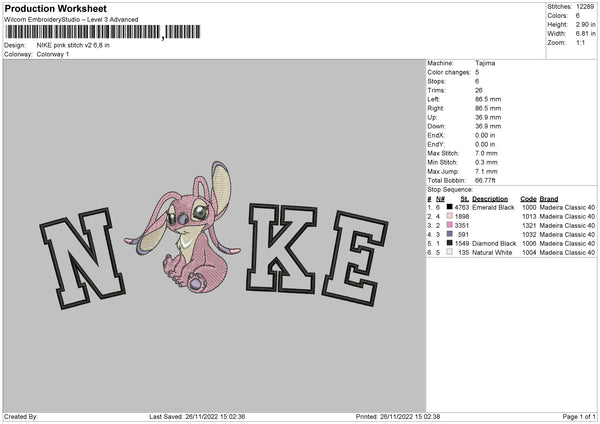This screenshot has height=424, width=600.
Task: Select the Natural White thread swatch
Action: click(x=451, y=252)
